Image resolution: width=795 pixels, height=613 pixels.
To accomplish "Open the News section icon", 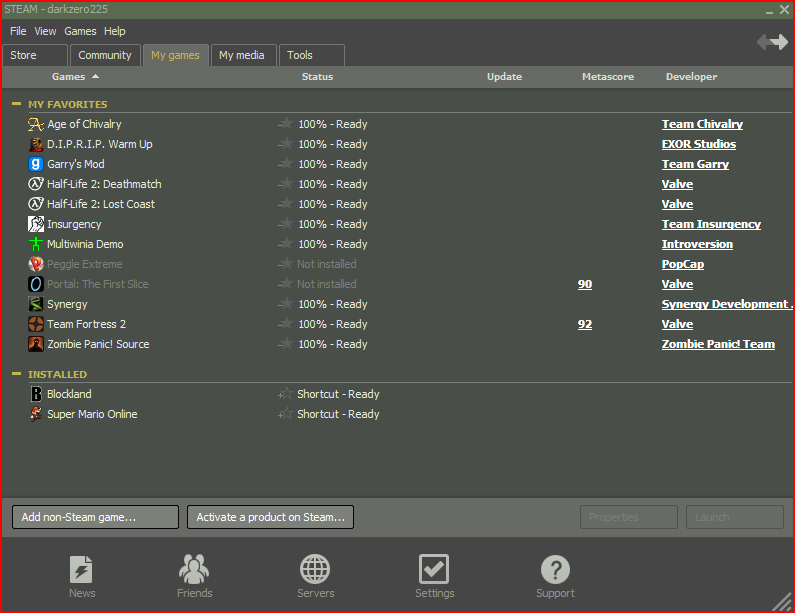I will pos(82,570).
